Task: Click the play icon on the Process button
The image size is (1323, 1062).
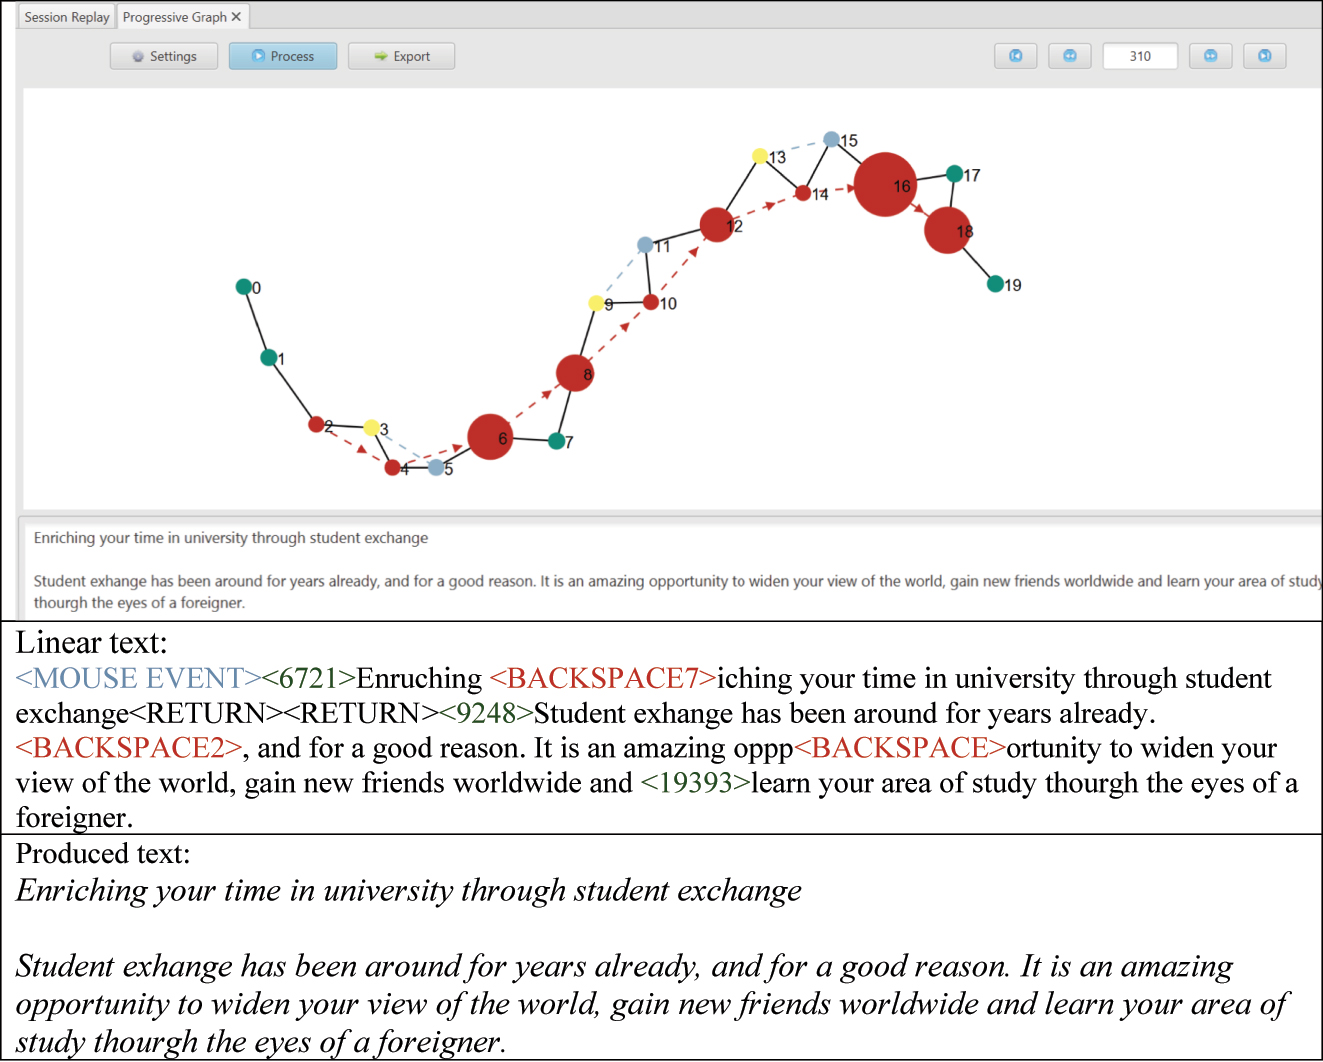Action: coord(259,56)
